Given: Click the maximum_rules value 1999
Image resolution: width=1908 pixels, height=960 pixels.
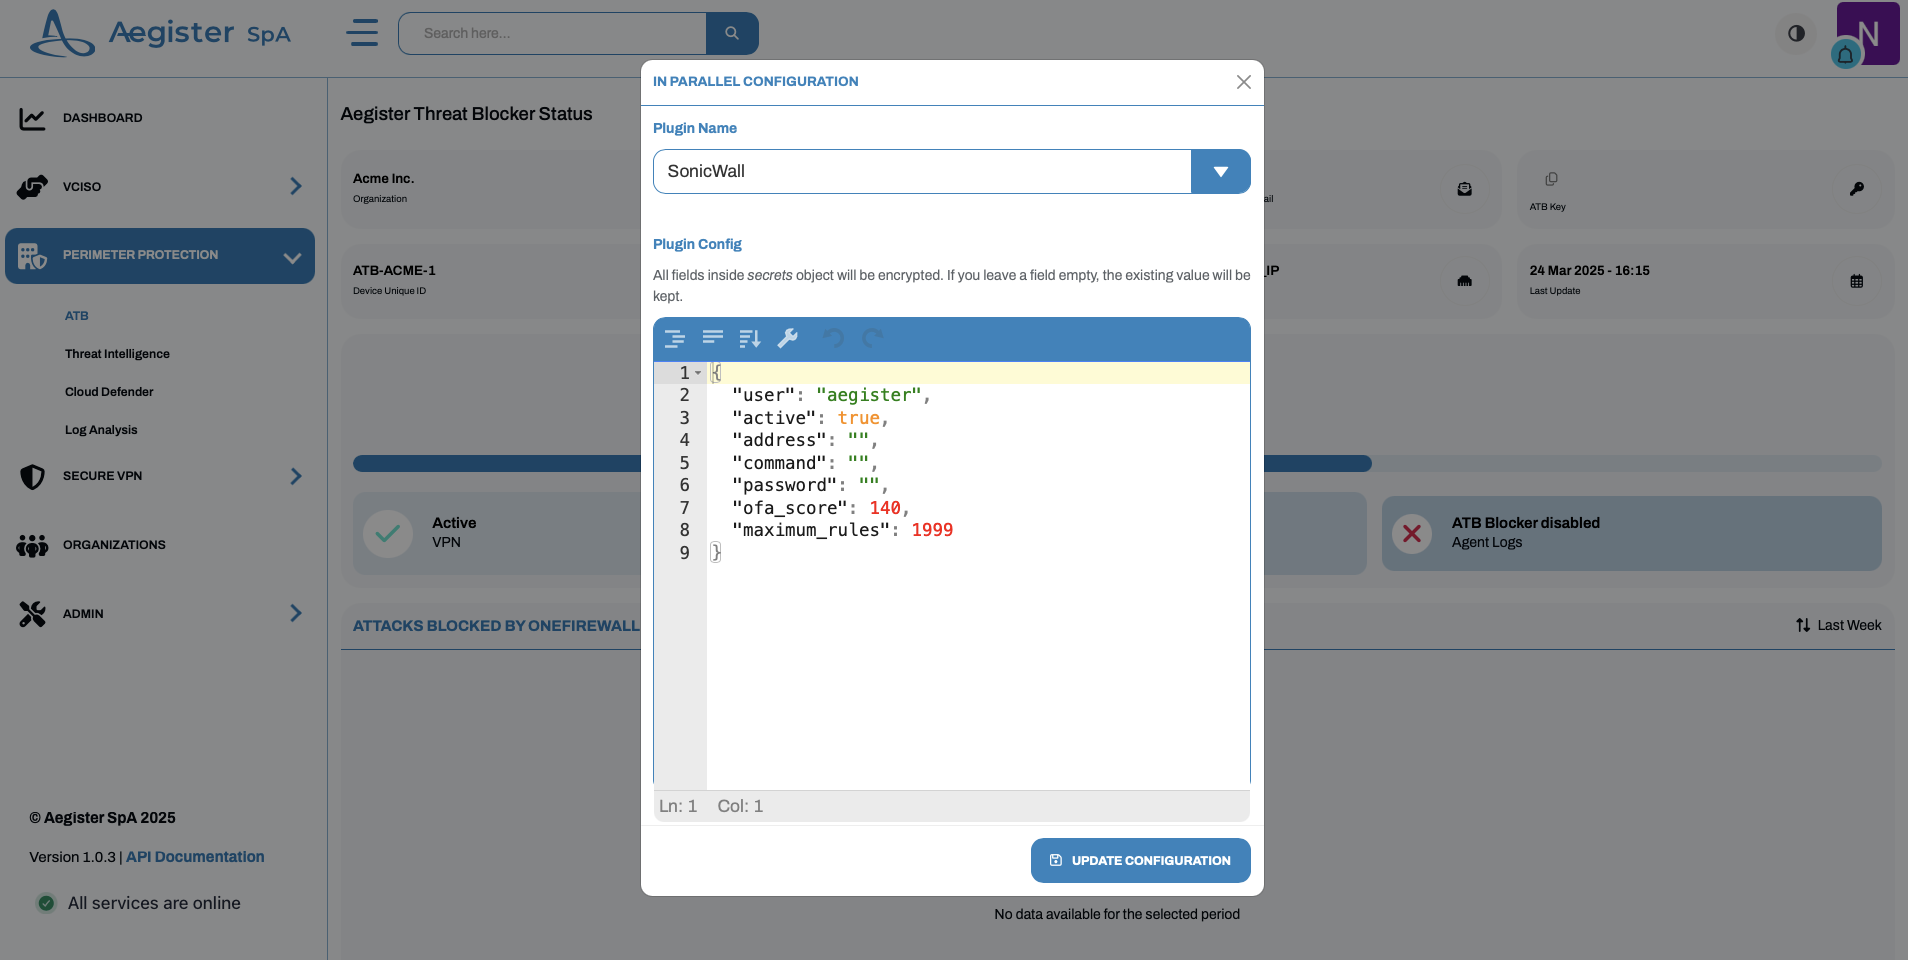Looking at the screenshot, I should pyautogui.click(x=932, y=531).
